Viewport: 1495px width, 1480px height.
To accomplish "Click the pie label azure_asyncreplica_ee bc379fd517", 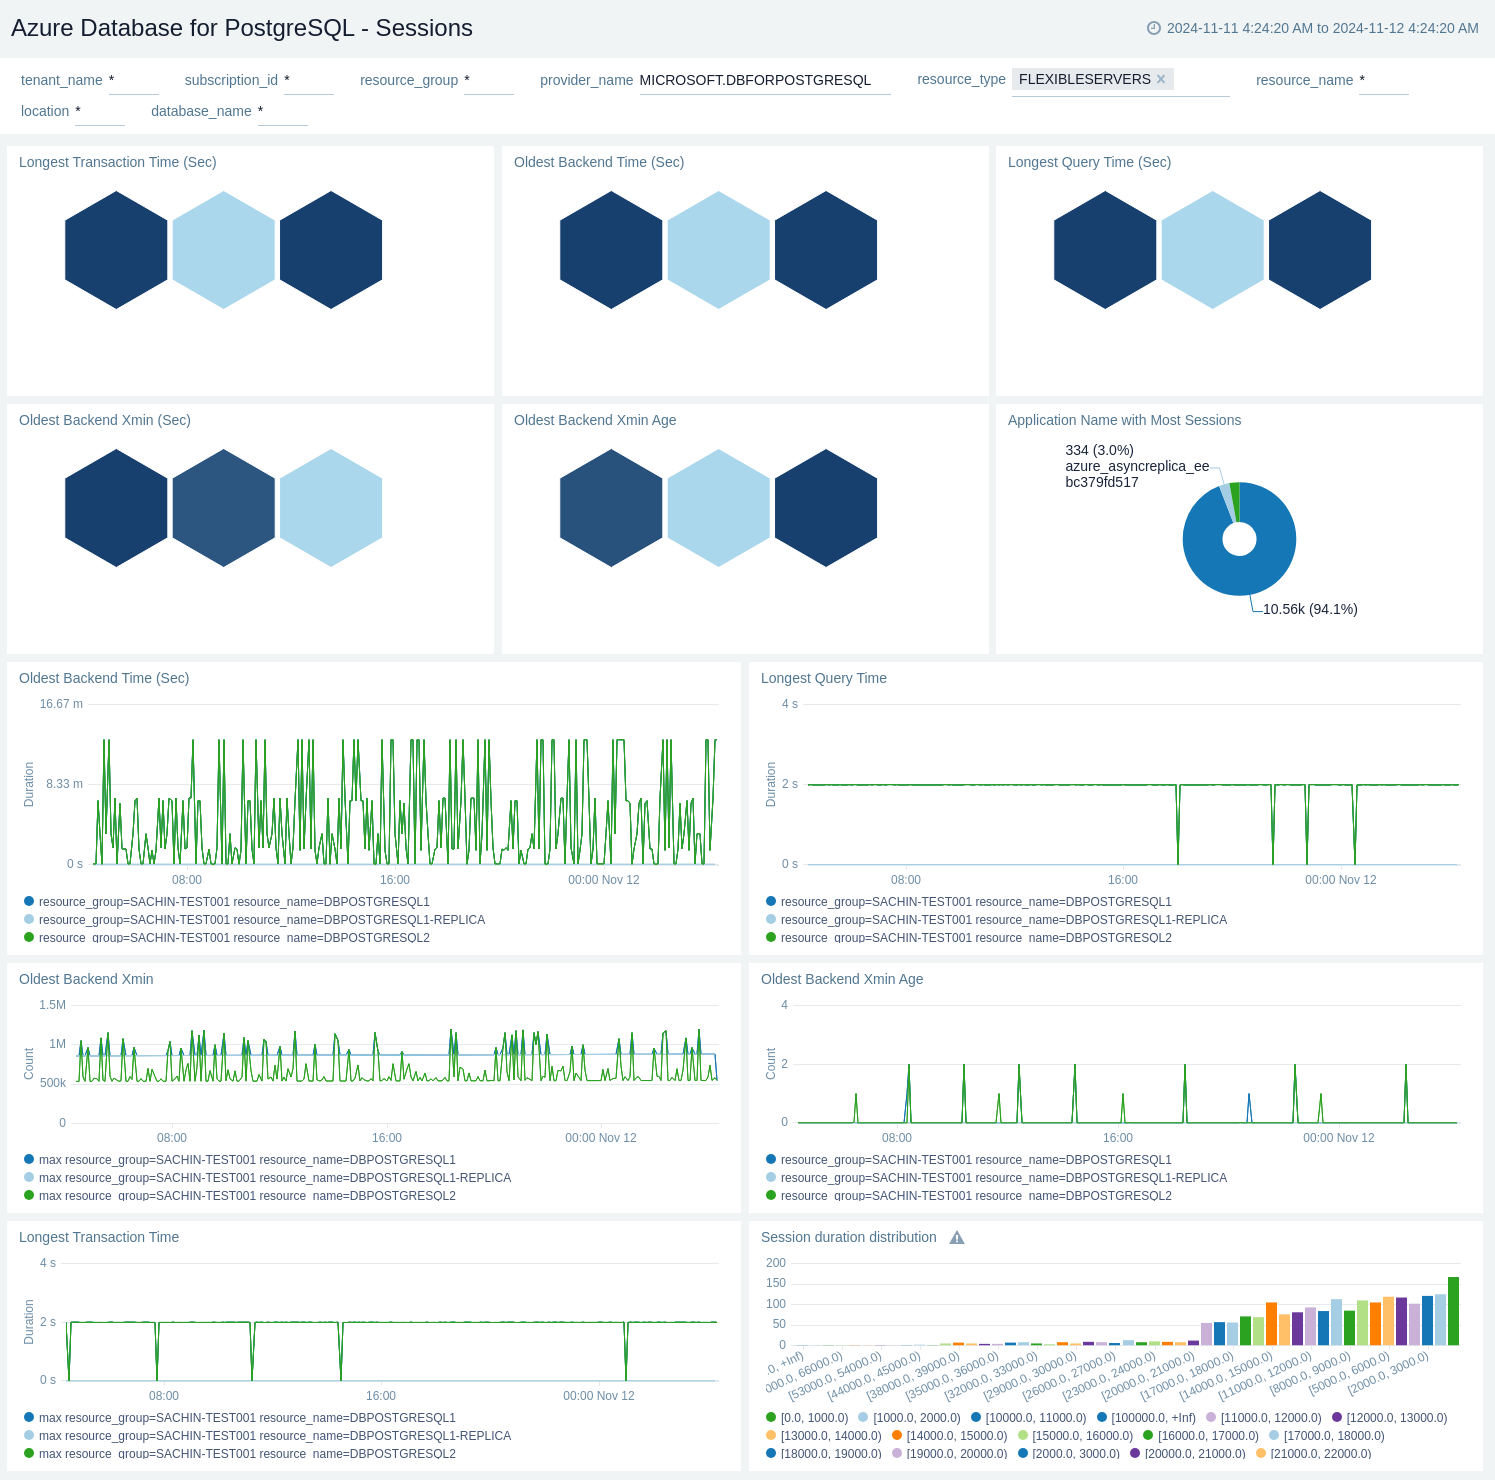I will (x=1137, y=474).
